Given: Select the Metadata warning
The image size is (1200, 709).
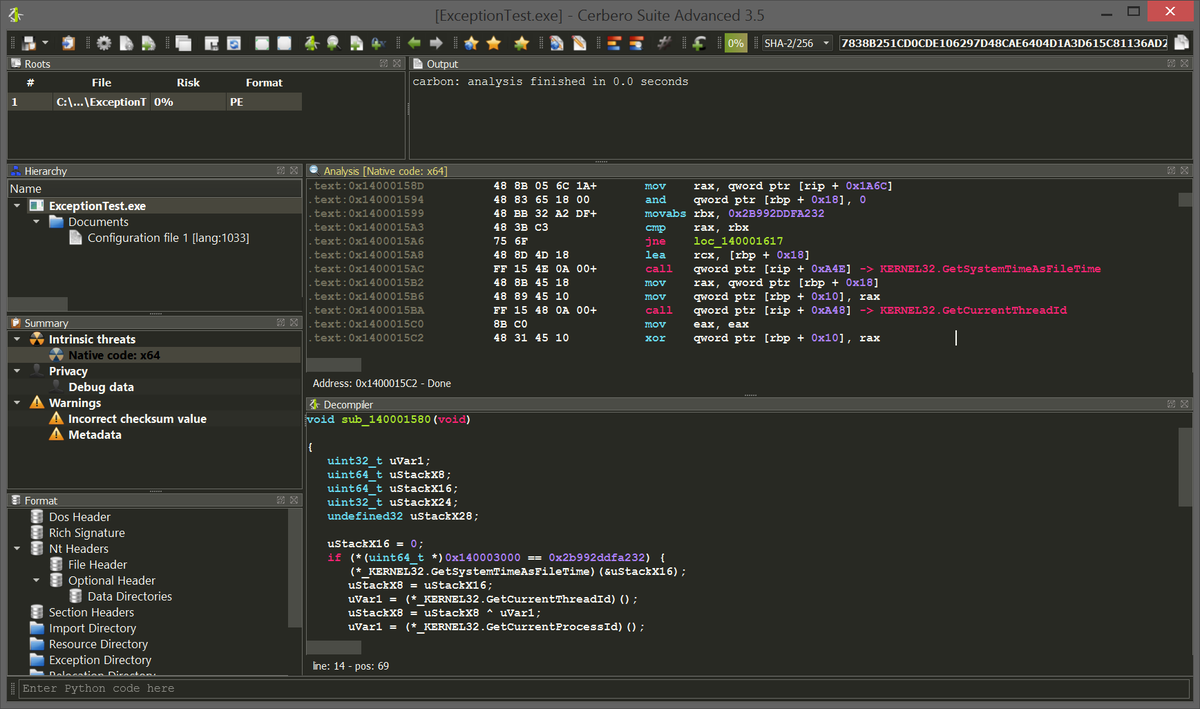Looking at the screenshot, I should pyautogui.click(x=95, y=435).
